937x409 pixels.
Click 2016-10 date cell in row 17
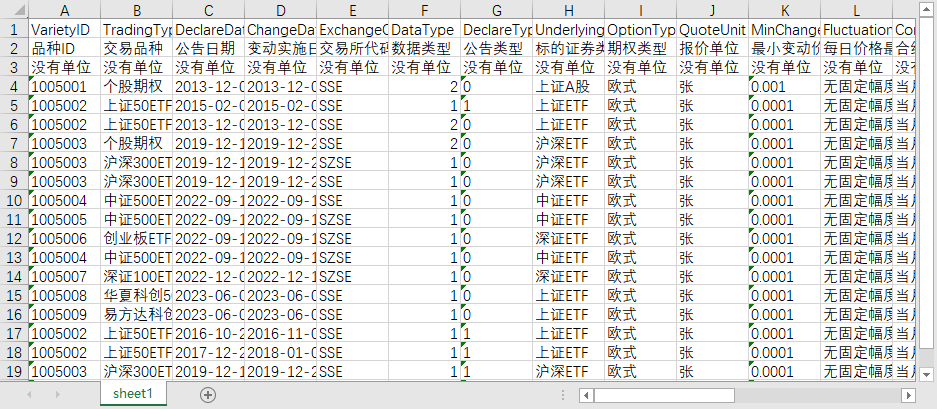tap(209, 333)
